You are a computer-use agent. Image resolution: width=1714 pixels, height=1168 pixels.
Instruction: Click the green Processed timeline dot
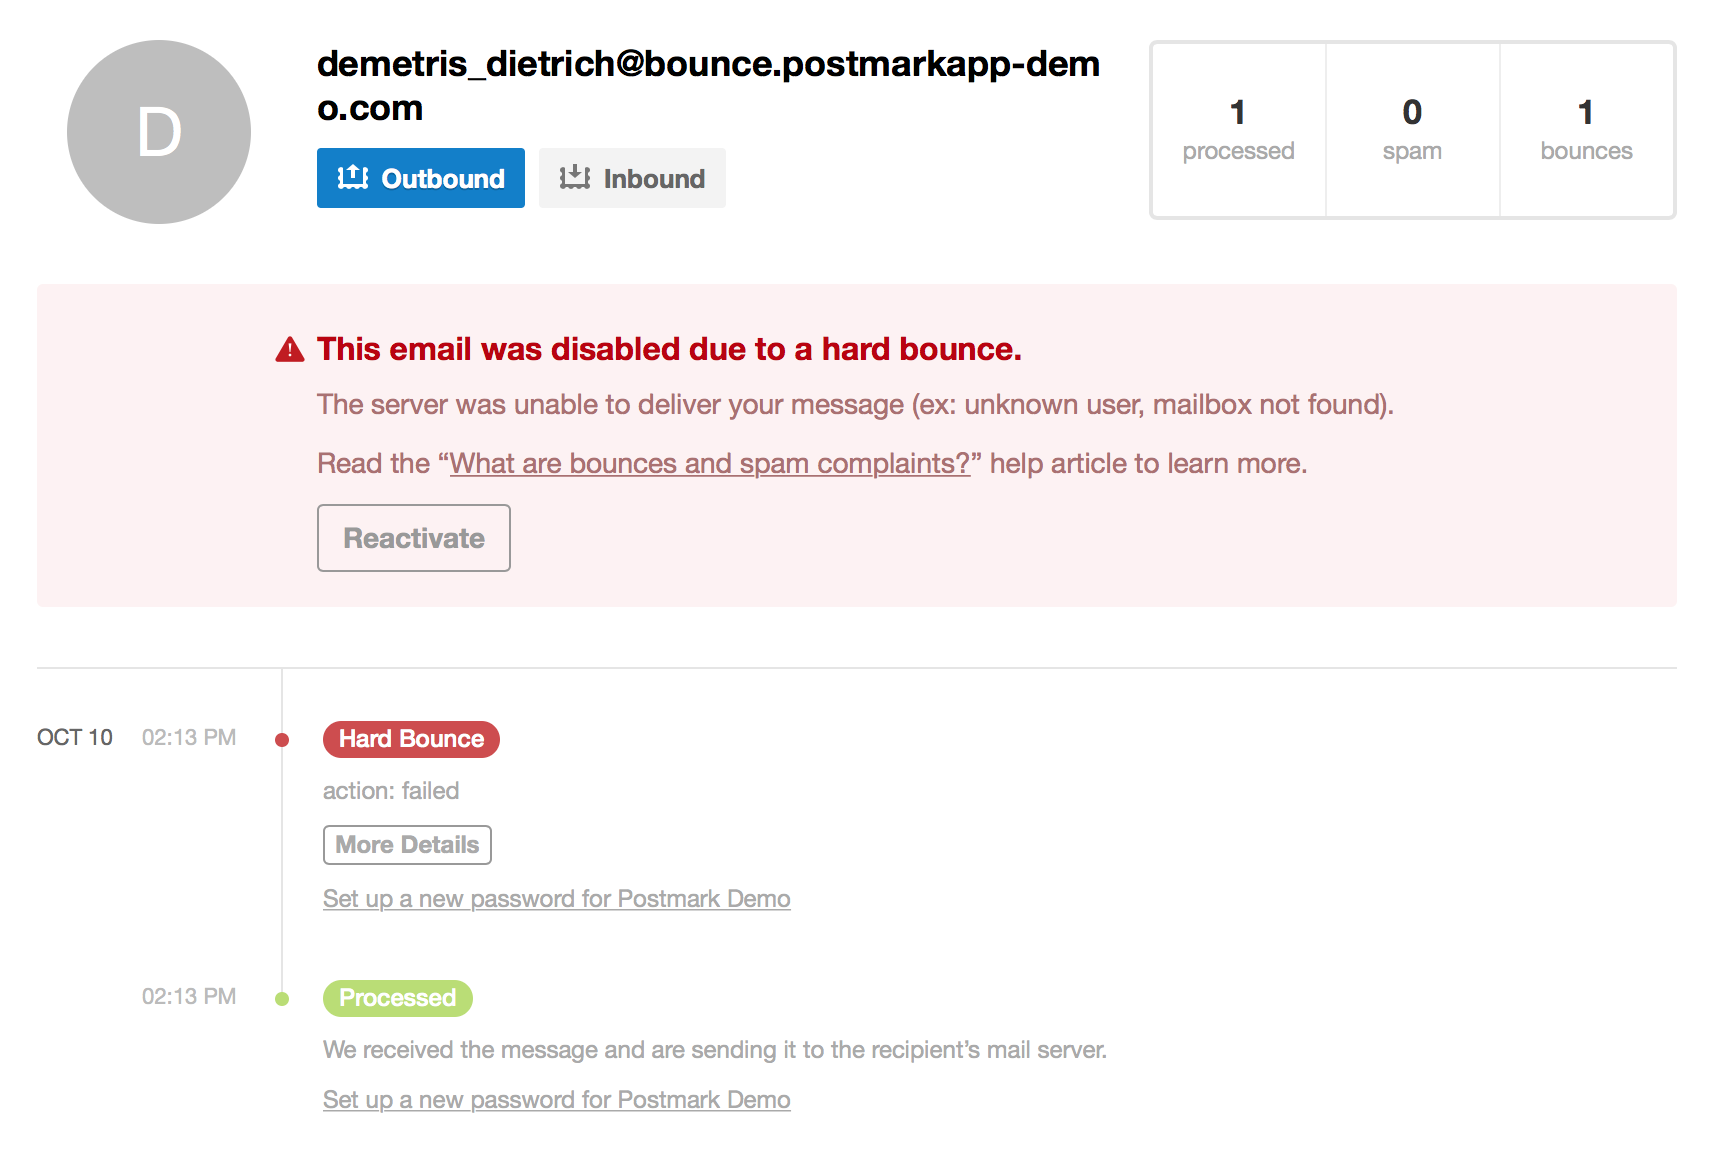[282, 999]
